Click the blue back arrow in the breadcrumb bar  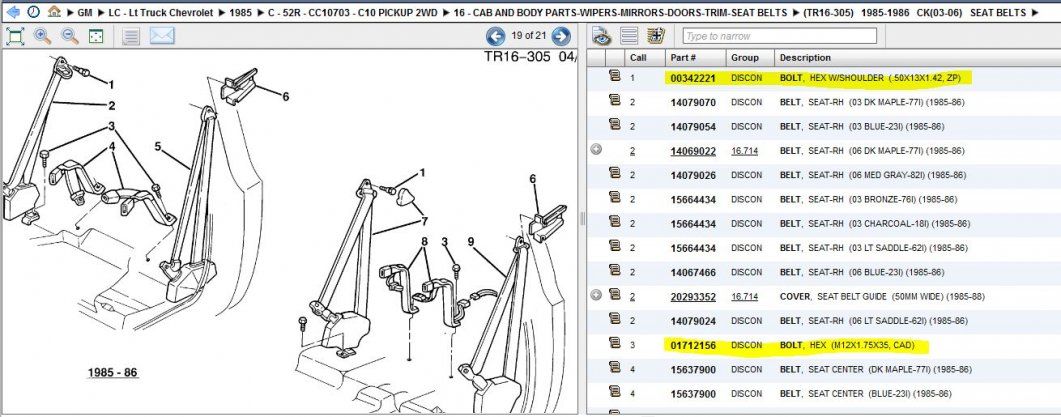point(12,12)
